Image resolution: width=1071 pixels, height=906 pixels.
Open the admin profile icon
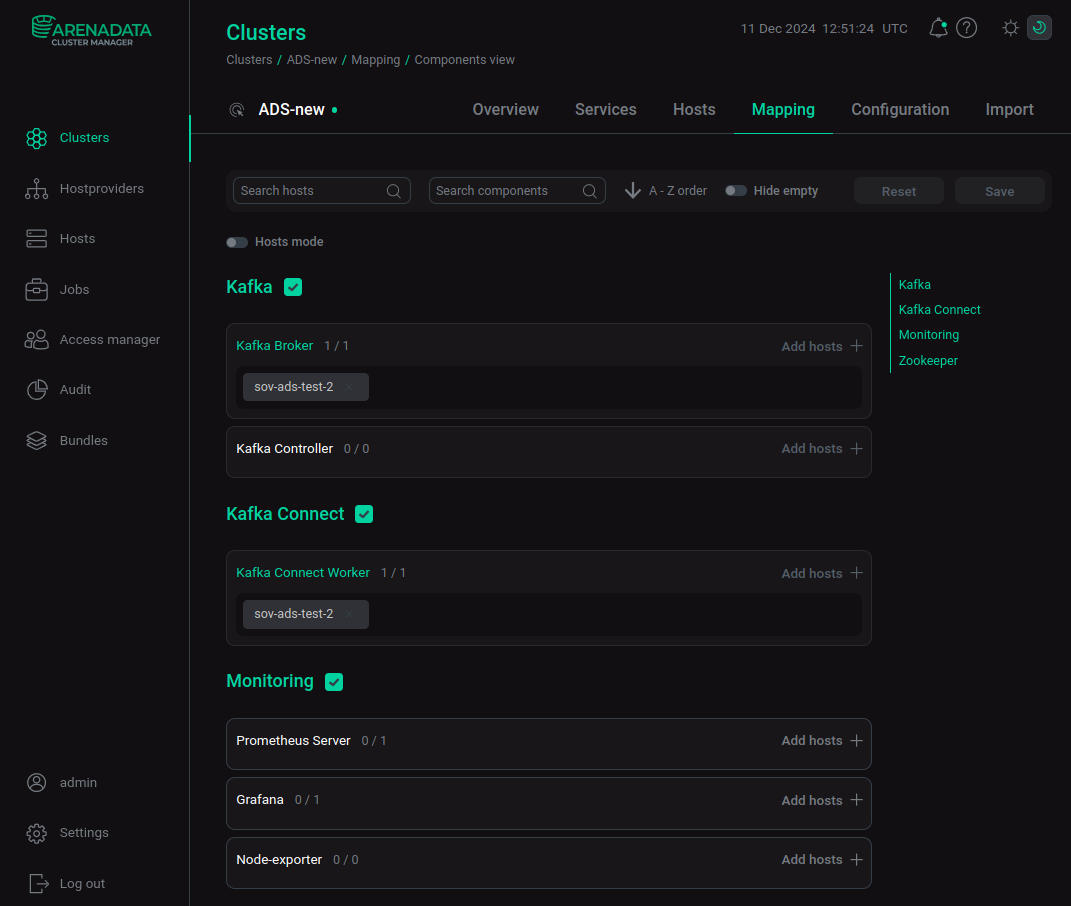coord(36,782)
